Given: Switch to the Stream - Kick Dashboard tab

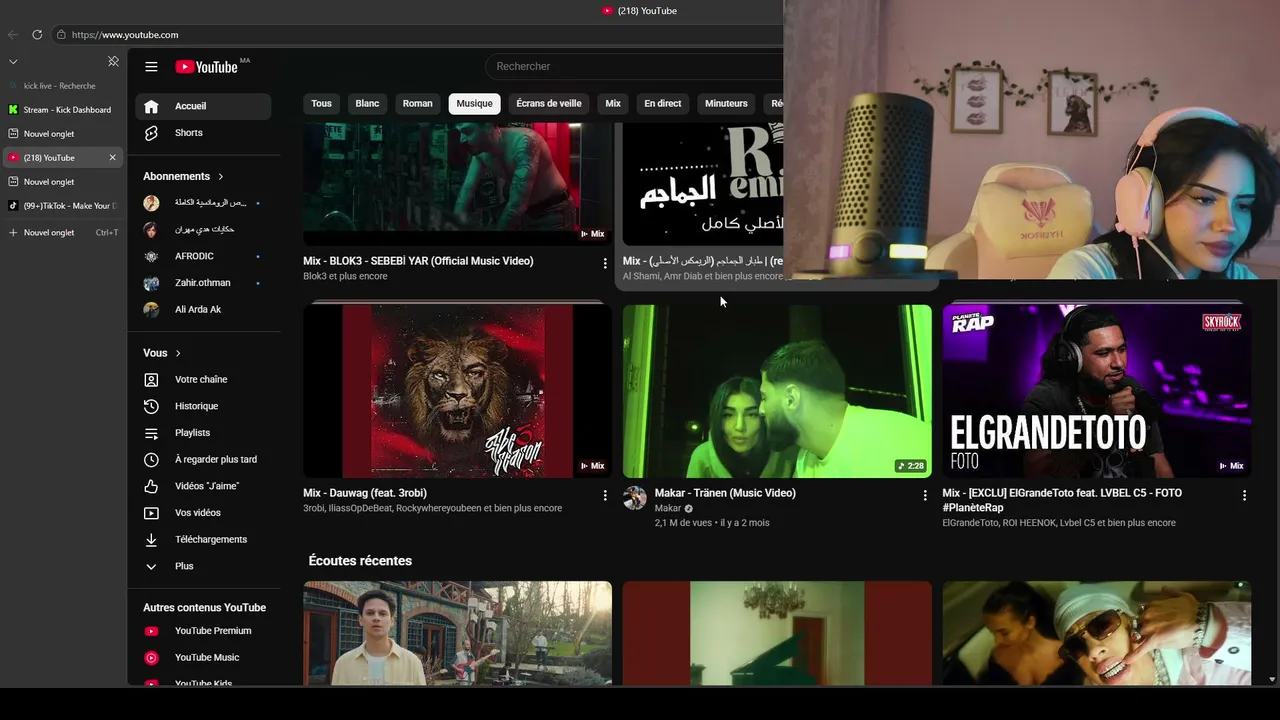Looking at the screenshot, I should 62,110.
